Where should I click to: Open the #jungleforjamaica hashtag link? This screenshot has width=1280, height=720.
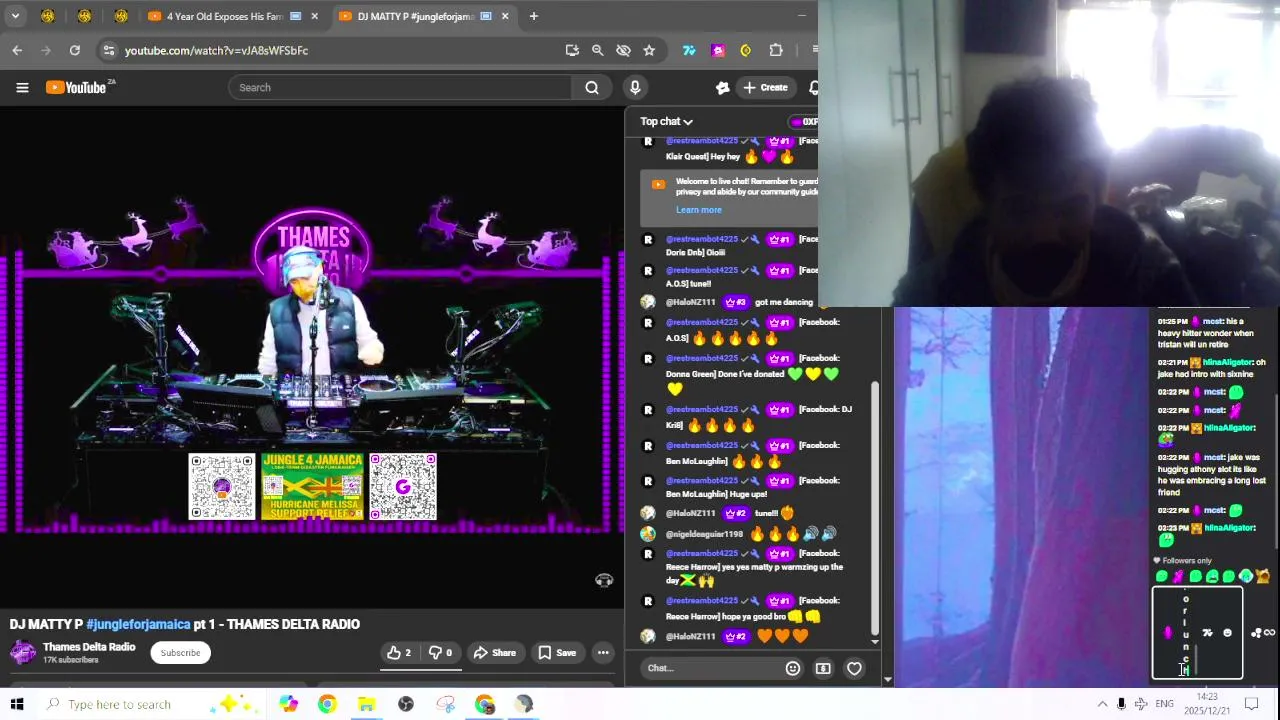tap(138, 624)
